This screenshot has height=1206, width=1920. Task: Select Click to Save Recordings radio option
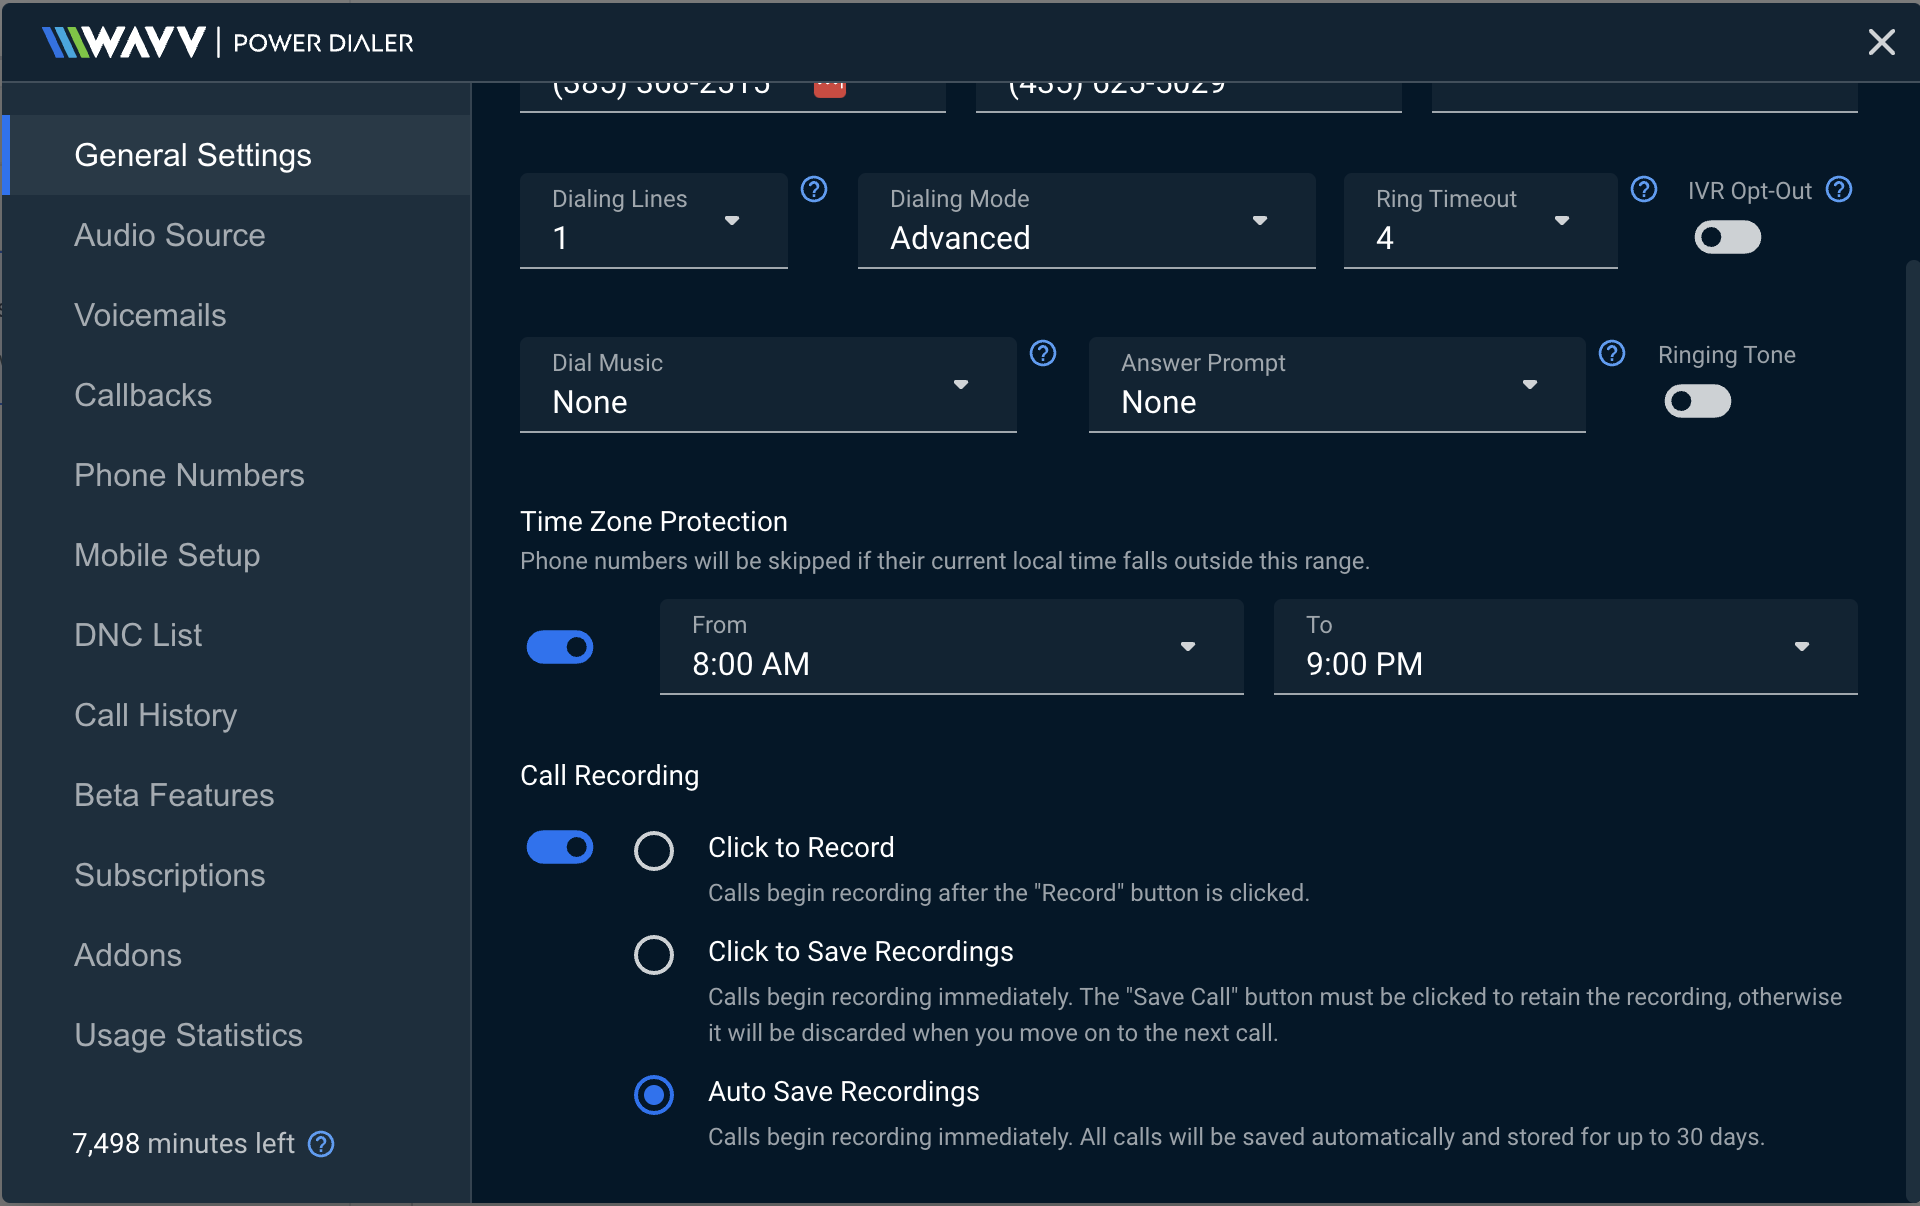click(654, 955)
